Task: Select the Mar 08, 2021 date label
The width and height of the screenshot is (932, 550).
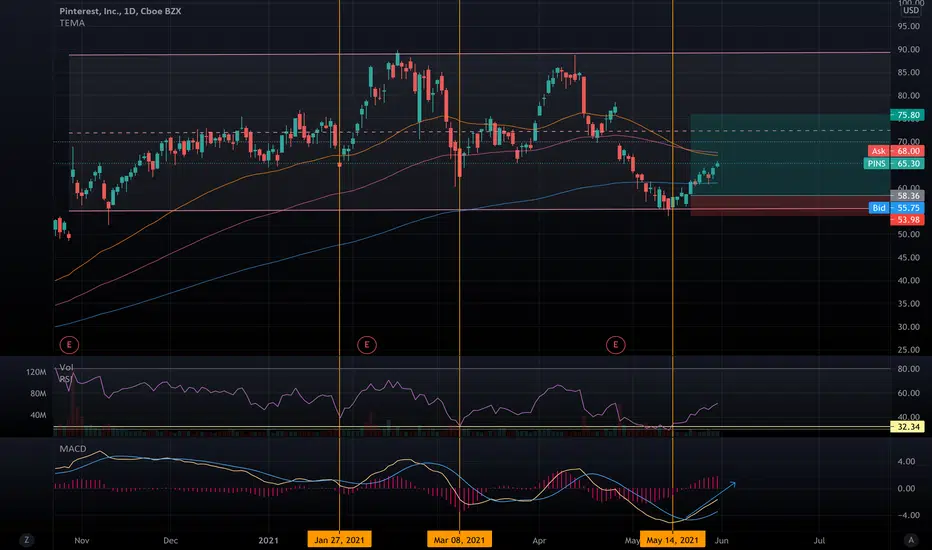Action: pyautogui.click(x=459, y=540)
